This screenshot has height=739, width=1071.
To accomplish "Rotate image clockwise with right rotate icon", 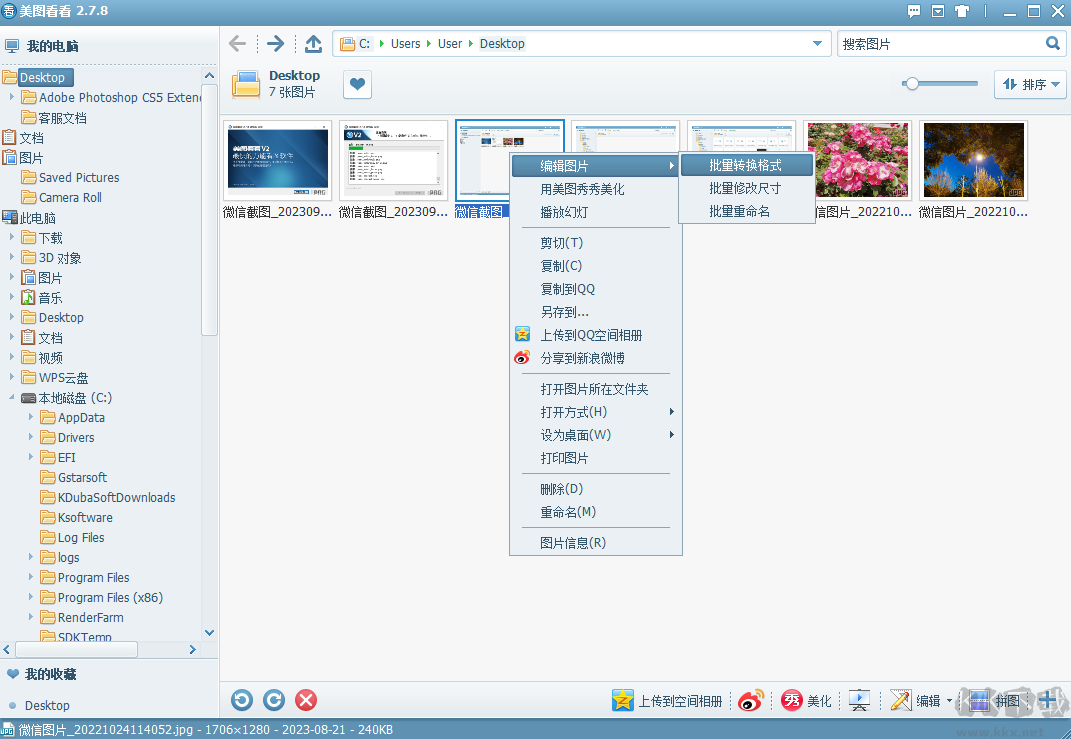I will tap(274, 700).
